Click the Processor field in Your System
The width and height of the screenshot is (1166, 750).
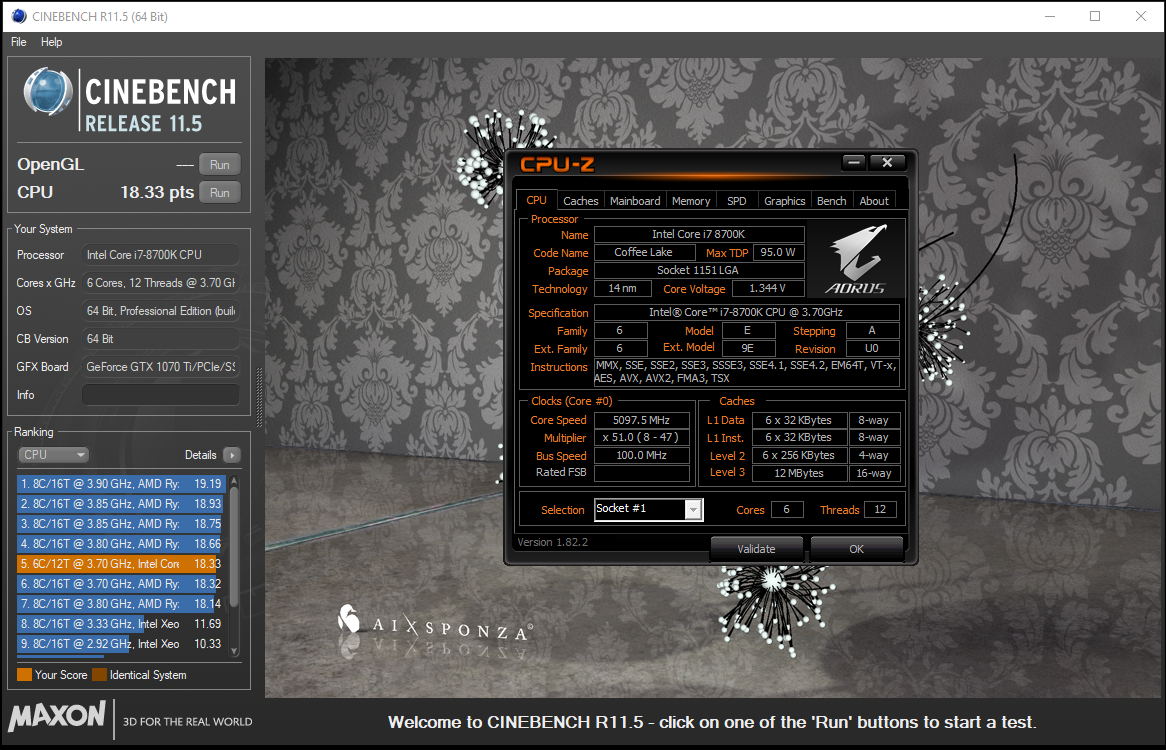click(x=161, y=255)
